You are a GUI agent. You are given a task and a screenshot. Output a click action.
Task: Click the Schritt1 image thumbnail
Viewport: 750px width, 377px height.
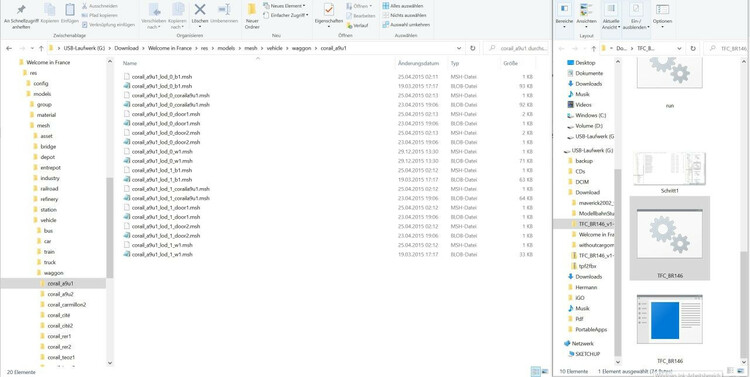coord(669,169)
